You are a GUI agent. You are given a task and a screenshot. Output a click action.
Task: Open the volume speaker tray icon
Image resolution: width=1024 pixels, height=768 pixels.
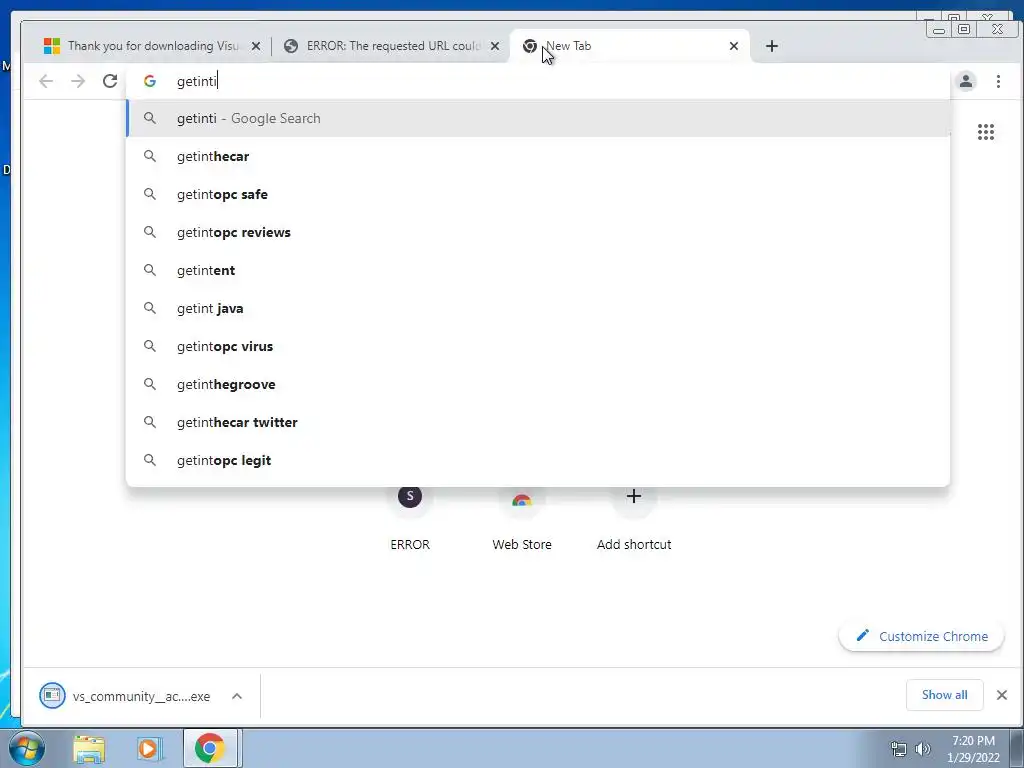[922, 749]
